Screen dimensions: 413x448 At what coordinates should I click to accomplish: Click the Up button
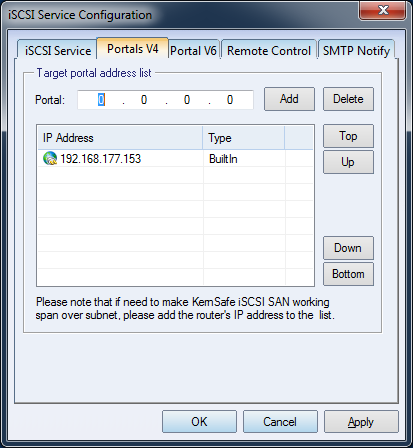coord(348,162)
